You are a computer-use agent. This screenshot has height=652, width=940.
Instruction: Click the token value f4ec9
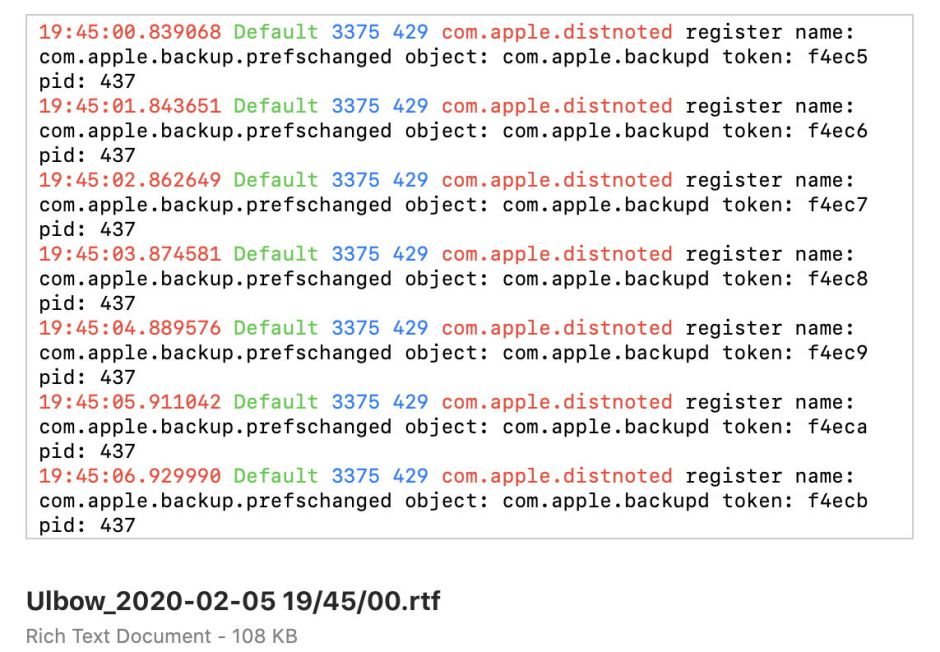[x=838, y=353]
